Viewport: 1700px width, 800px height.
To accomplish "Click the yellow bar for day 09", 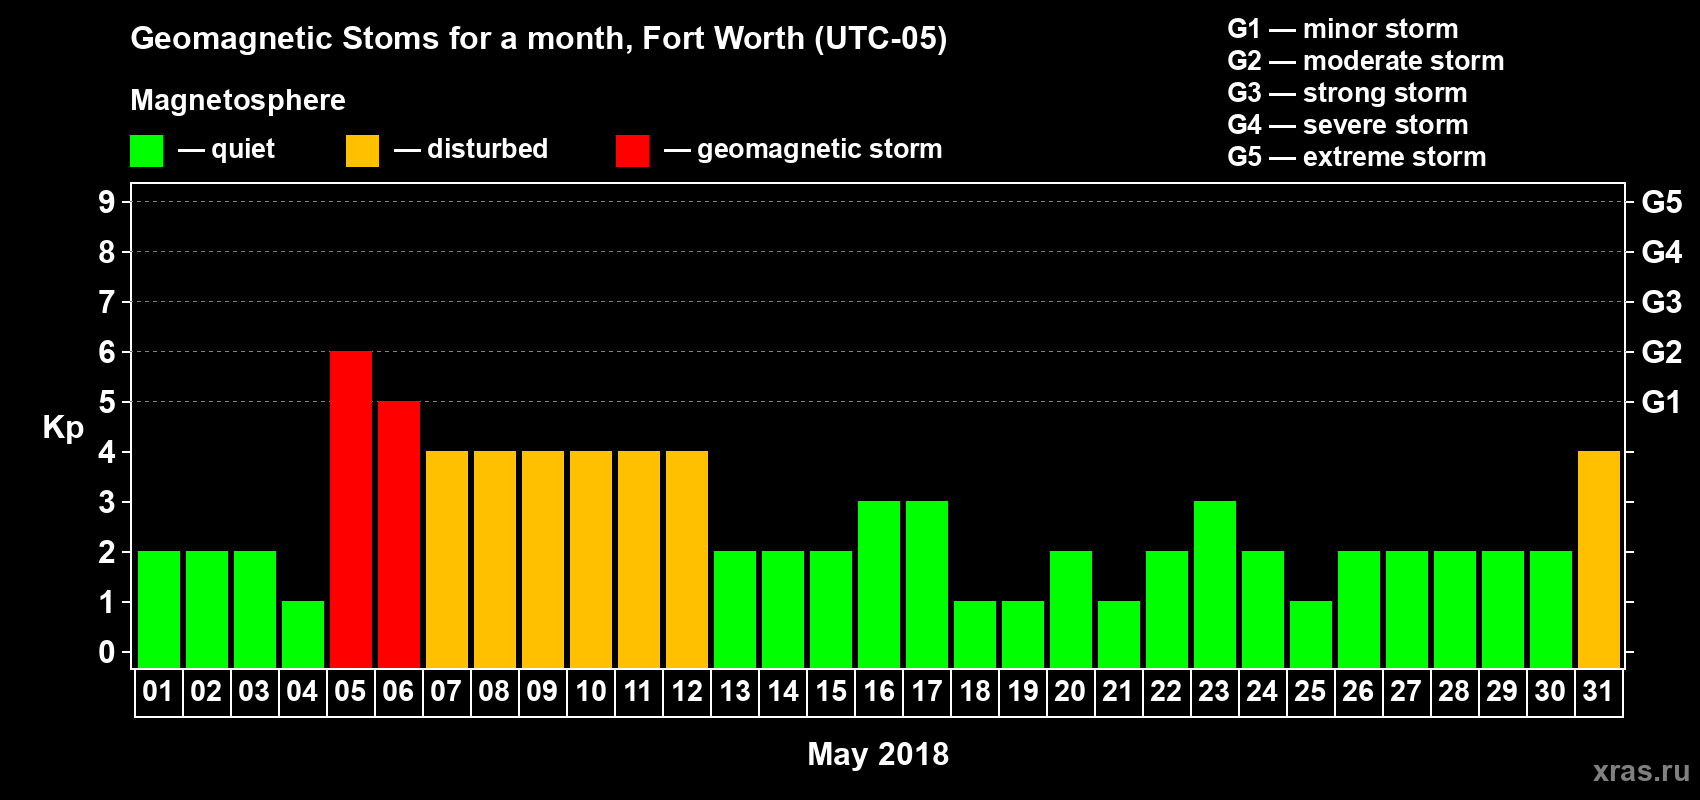I will click(x=543, y=559).
